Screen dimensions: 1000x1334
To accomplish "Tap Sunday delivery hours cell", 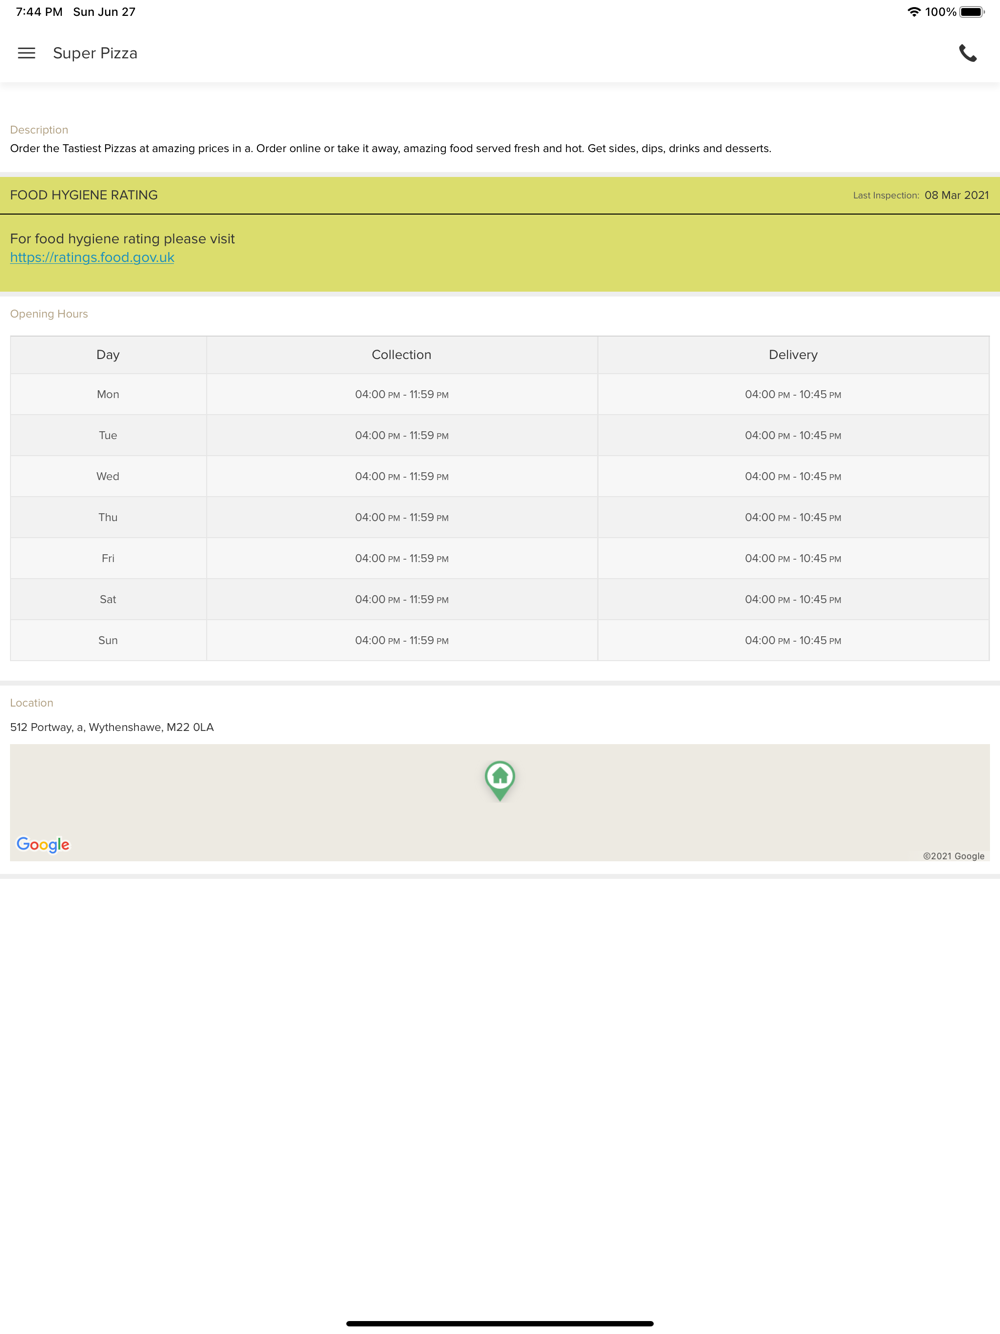I will click(x=793, y=640).
